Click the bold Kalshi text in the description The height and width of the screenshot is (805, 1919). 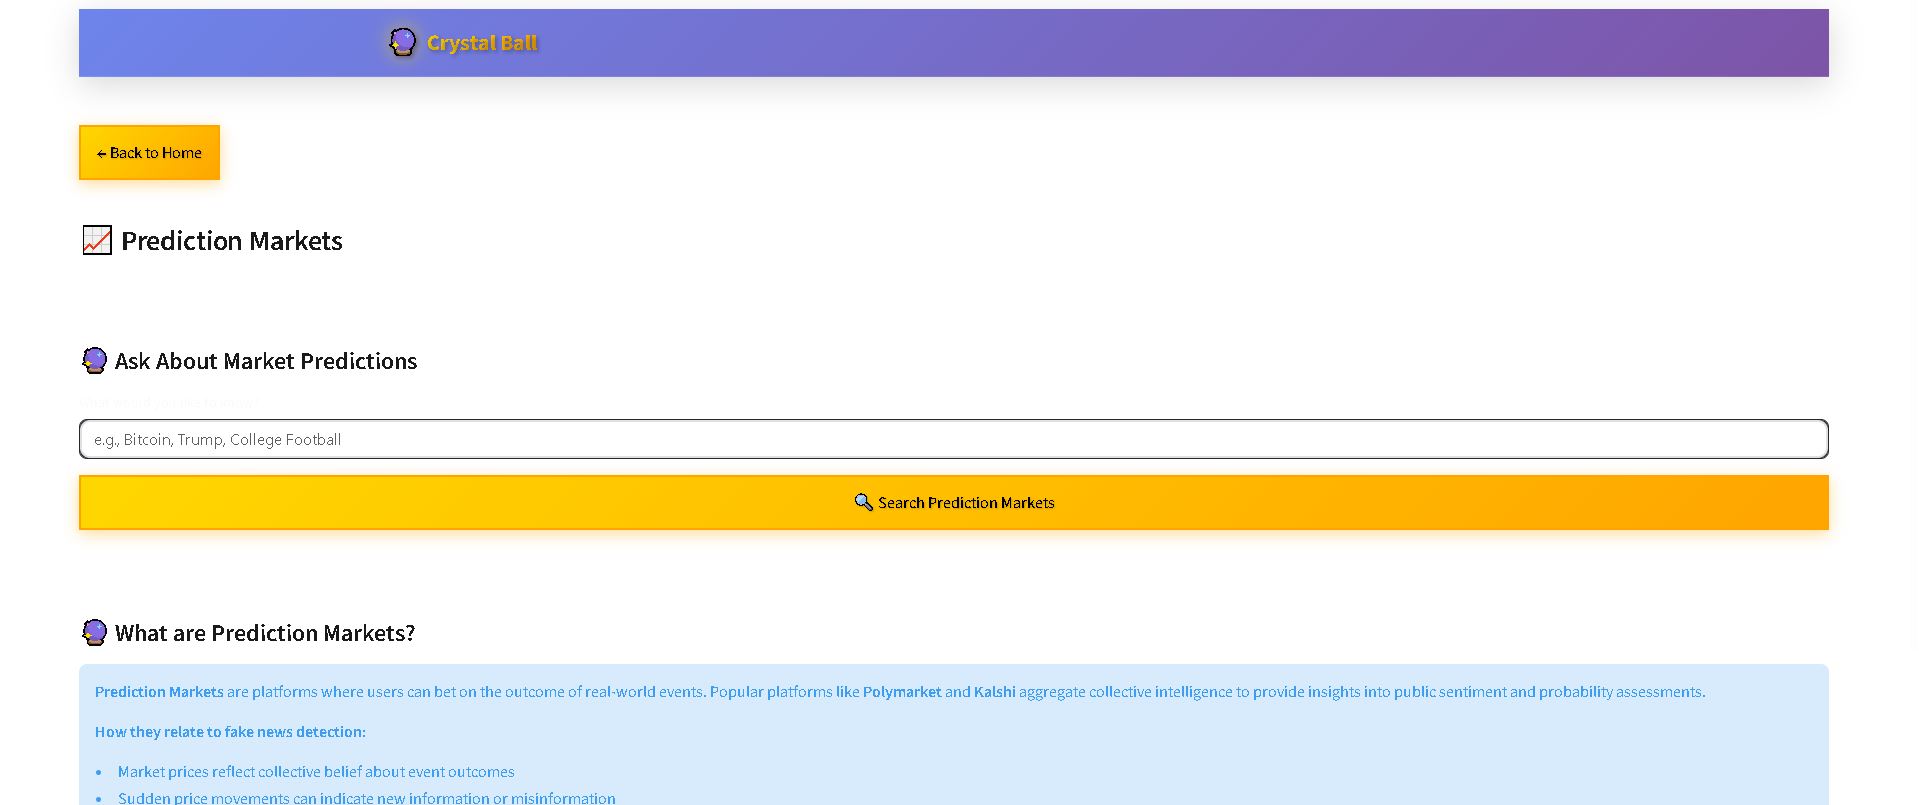(x=994, y=692)
